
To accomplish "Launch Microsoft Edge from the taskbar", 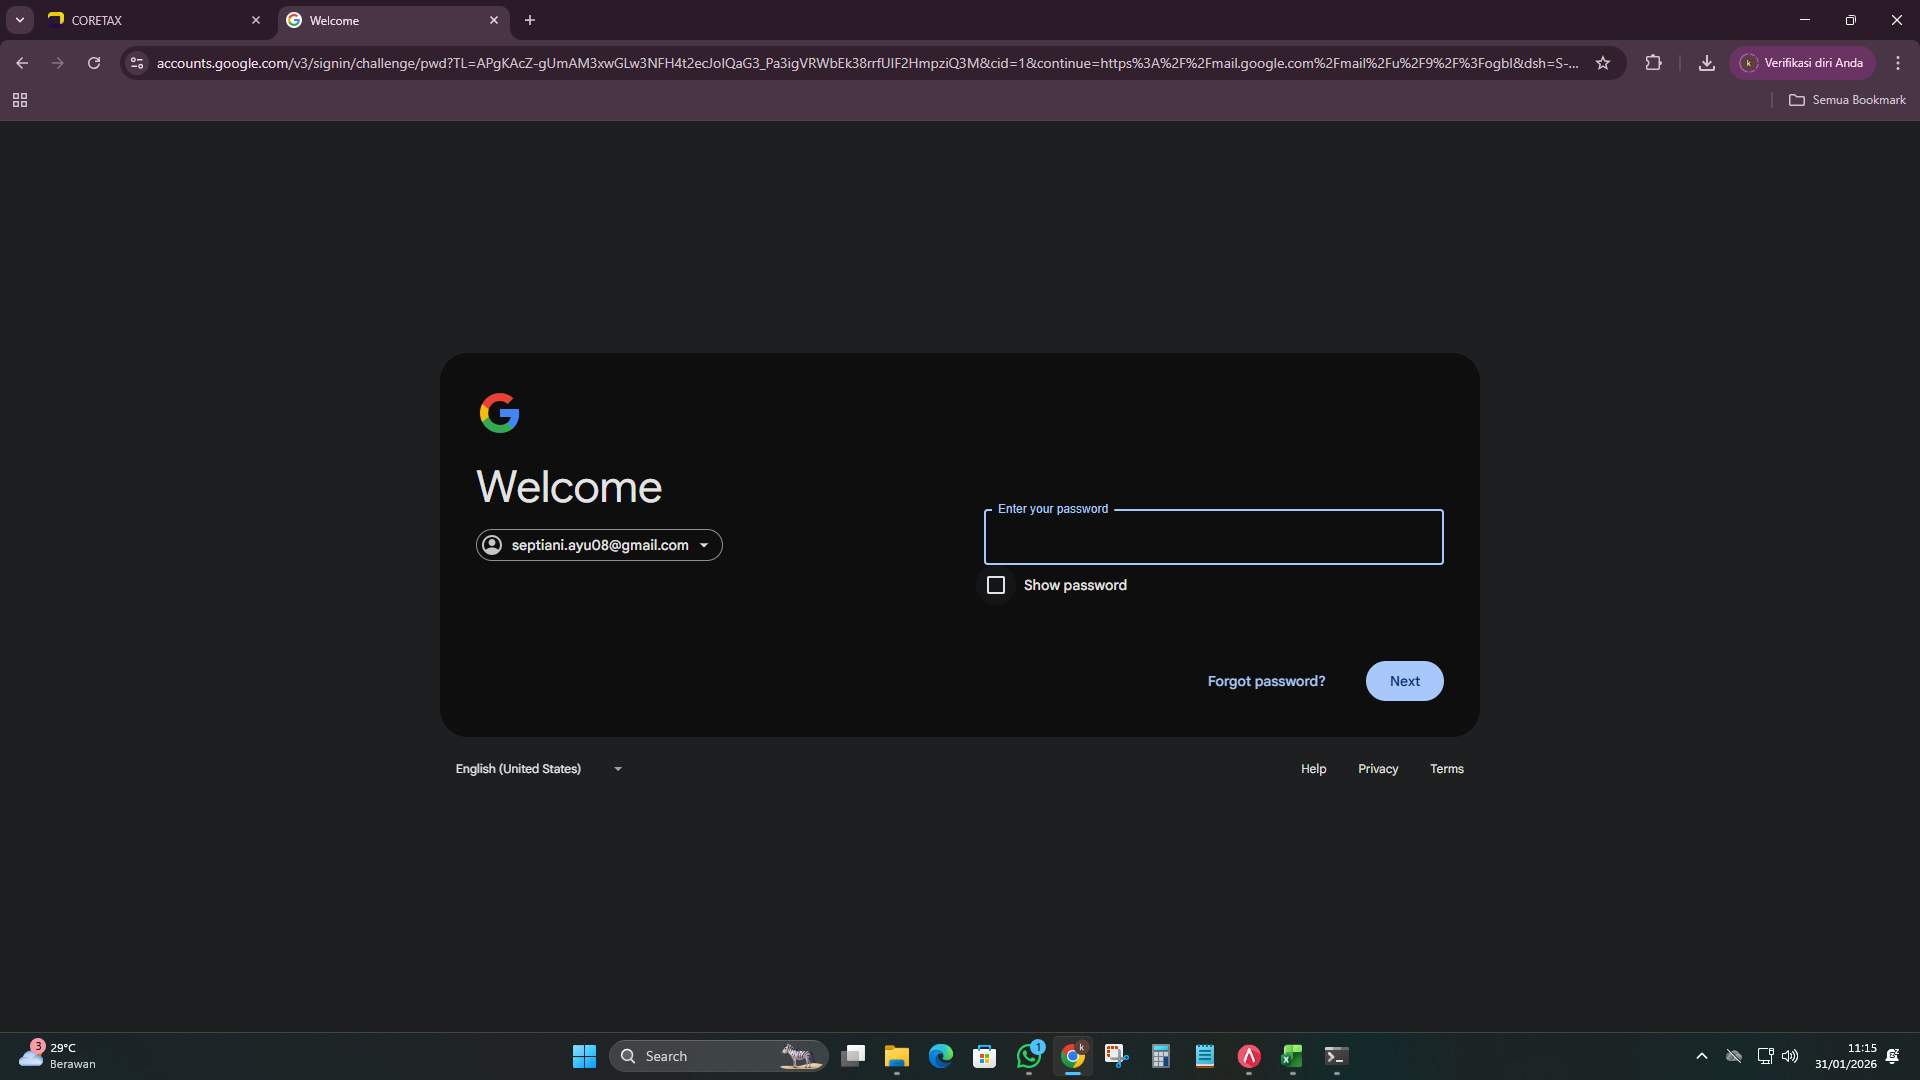I will pyautogui.click(x=940, y=1055).
